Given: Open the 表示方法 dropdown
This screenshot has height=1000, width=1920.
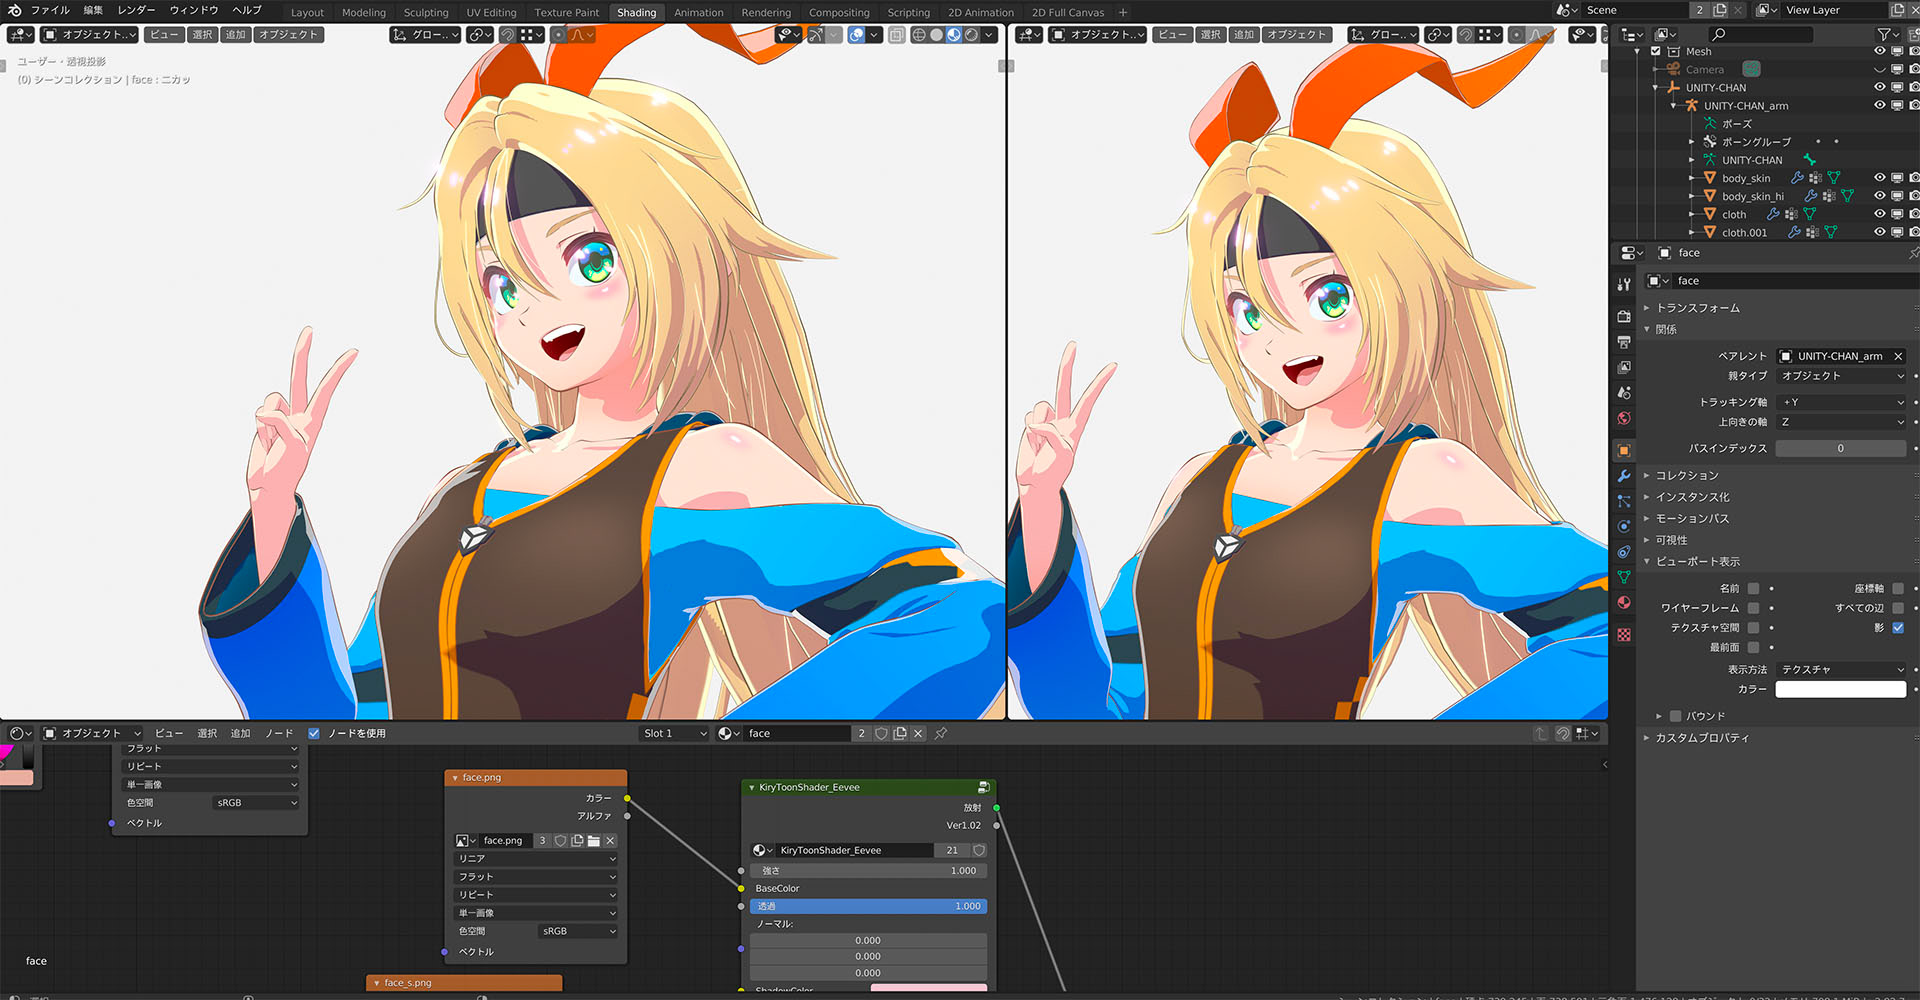Looking at the screenshot, I should tap(1842, 670).
